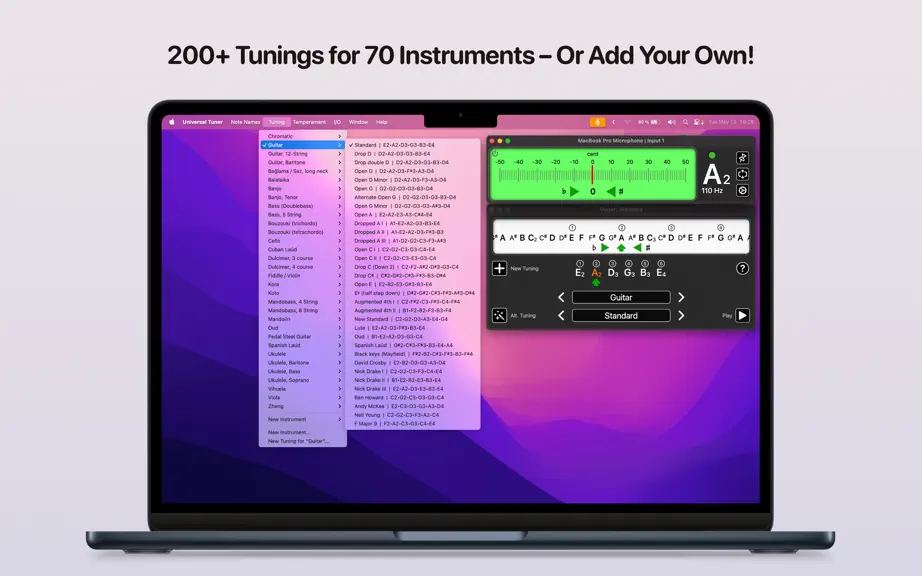The height and width of the screenshot is (576, 922).
Task: Click the circled play icon below 110 Hz
Action: (x=743, y=190)
